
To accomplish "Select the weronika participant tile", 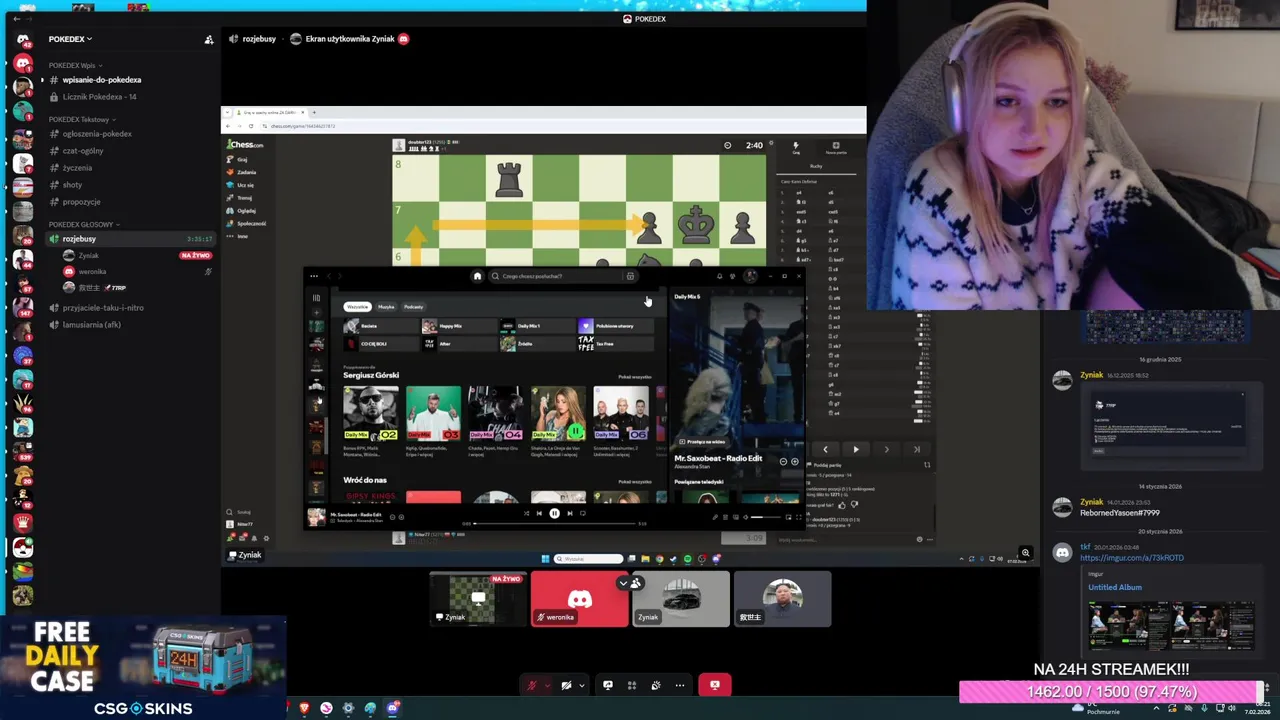I will pos(580,599).
